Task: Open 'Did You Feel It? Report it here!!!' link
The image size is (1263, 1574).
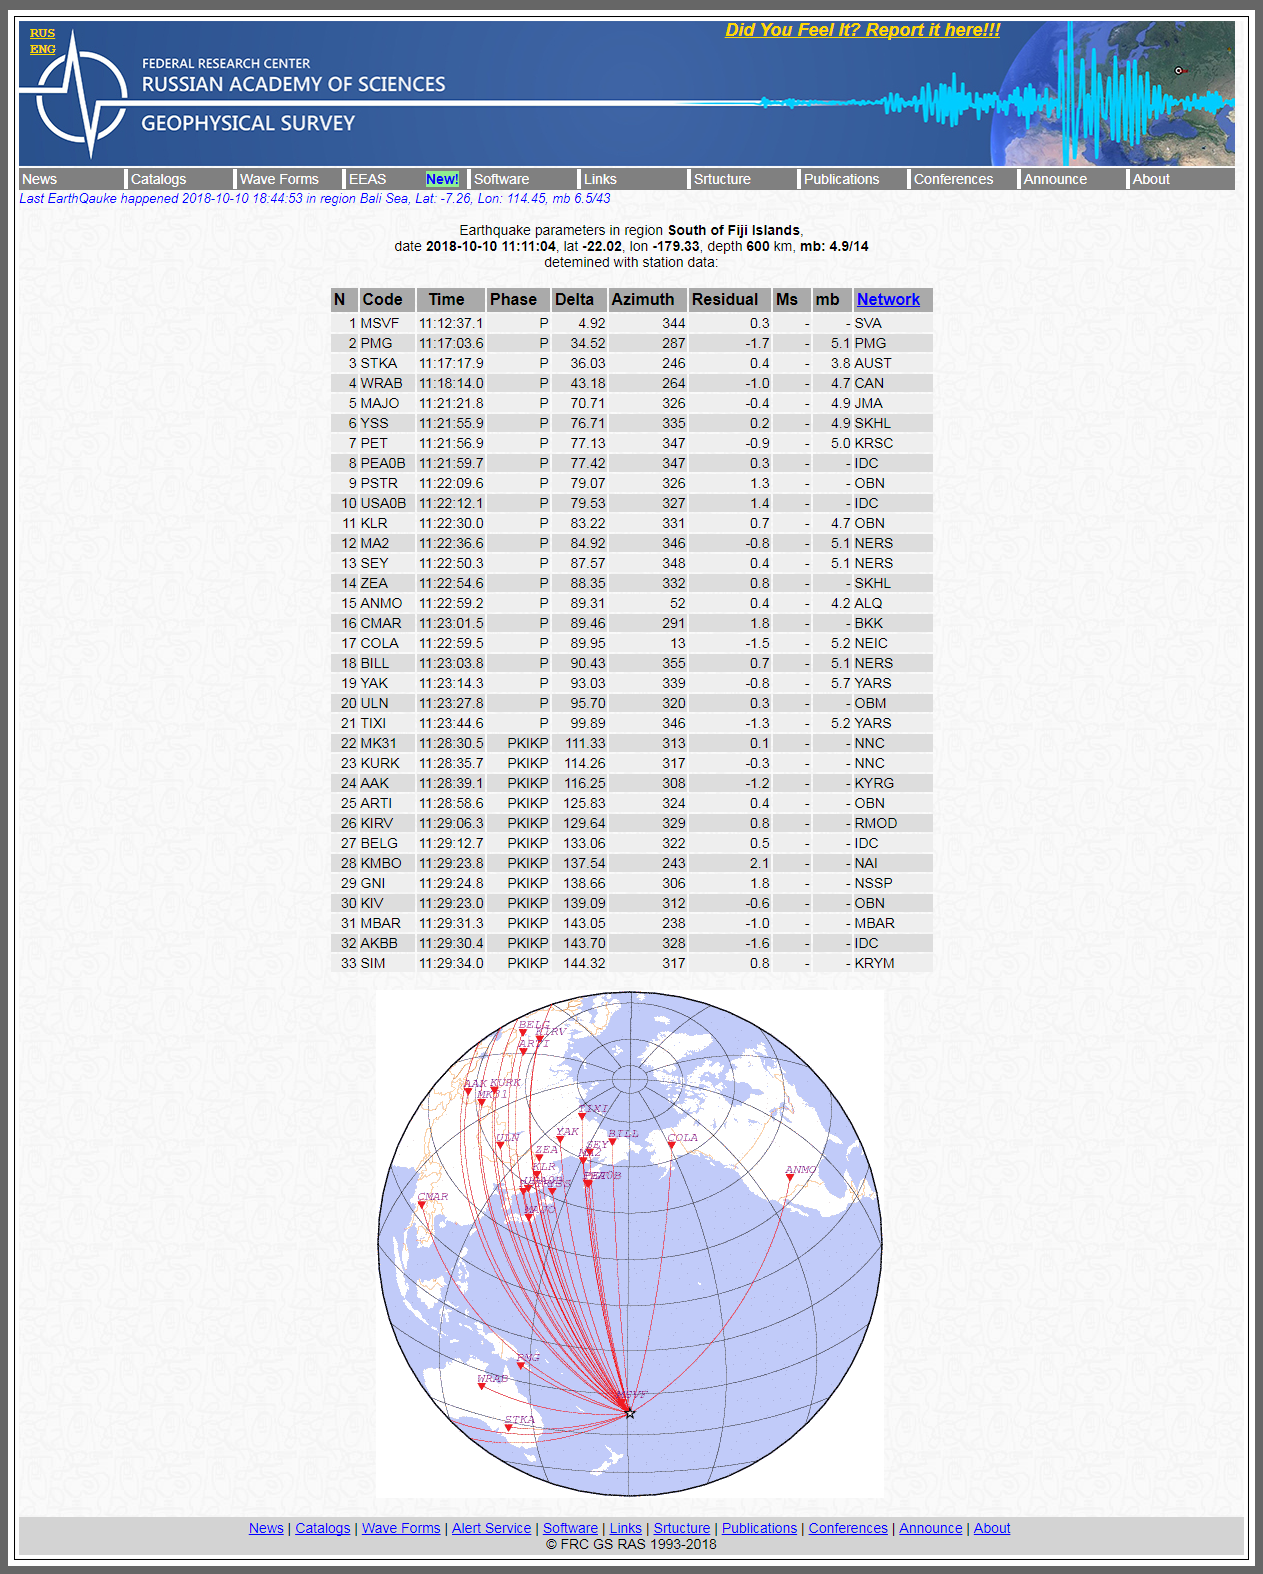Action: point(862,30)
